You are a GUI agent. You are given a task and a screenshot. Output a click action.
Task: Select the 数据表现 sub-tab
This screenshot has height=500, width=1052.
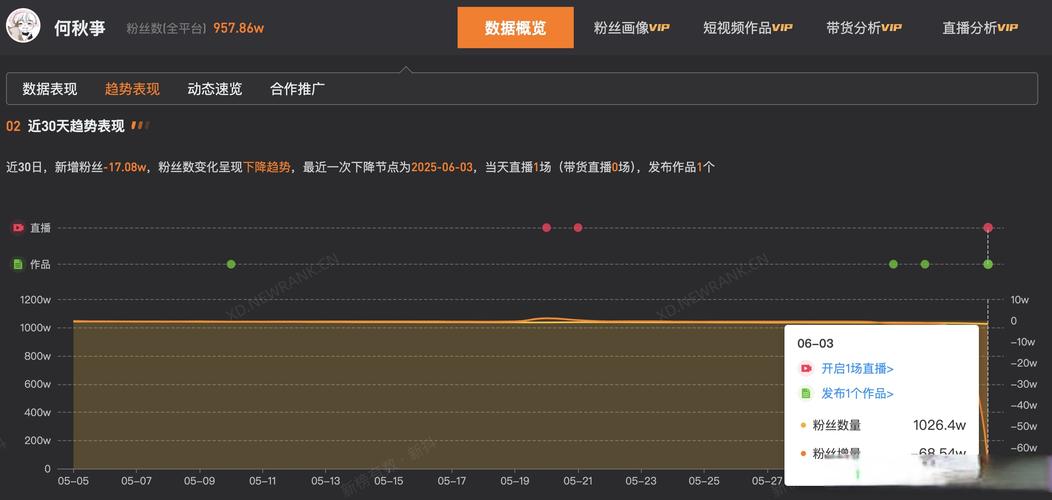coord(50,89)
